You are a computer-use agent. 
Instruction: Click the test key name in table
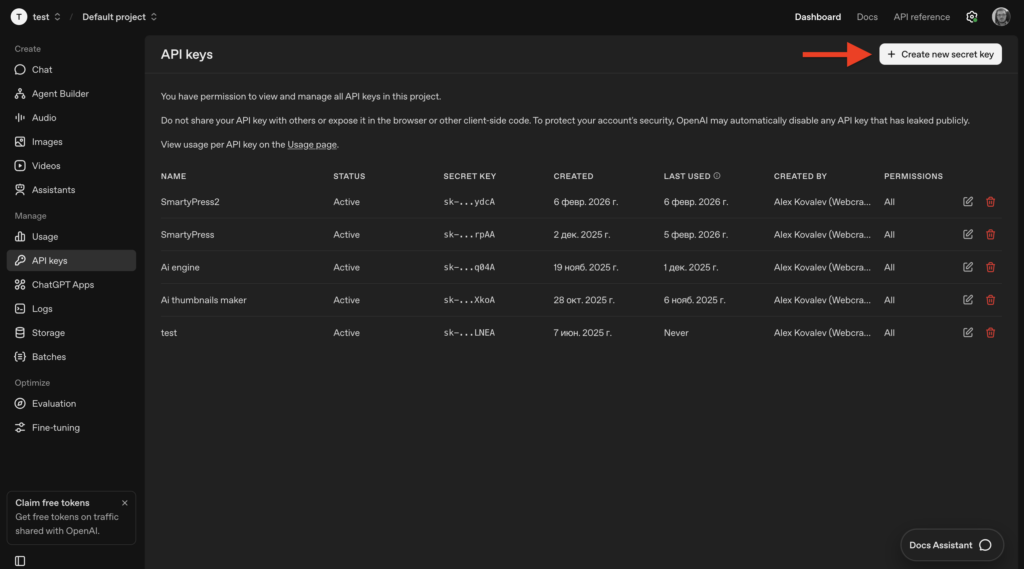168,333
